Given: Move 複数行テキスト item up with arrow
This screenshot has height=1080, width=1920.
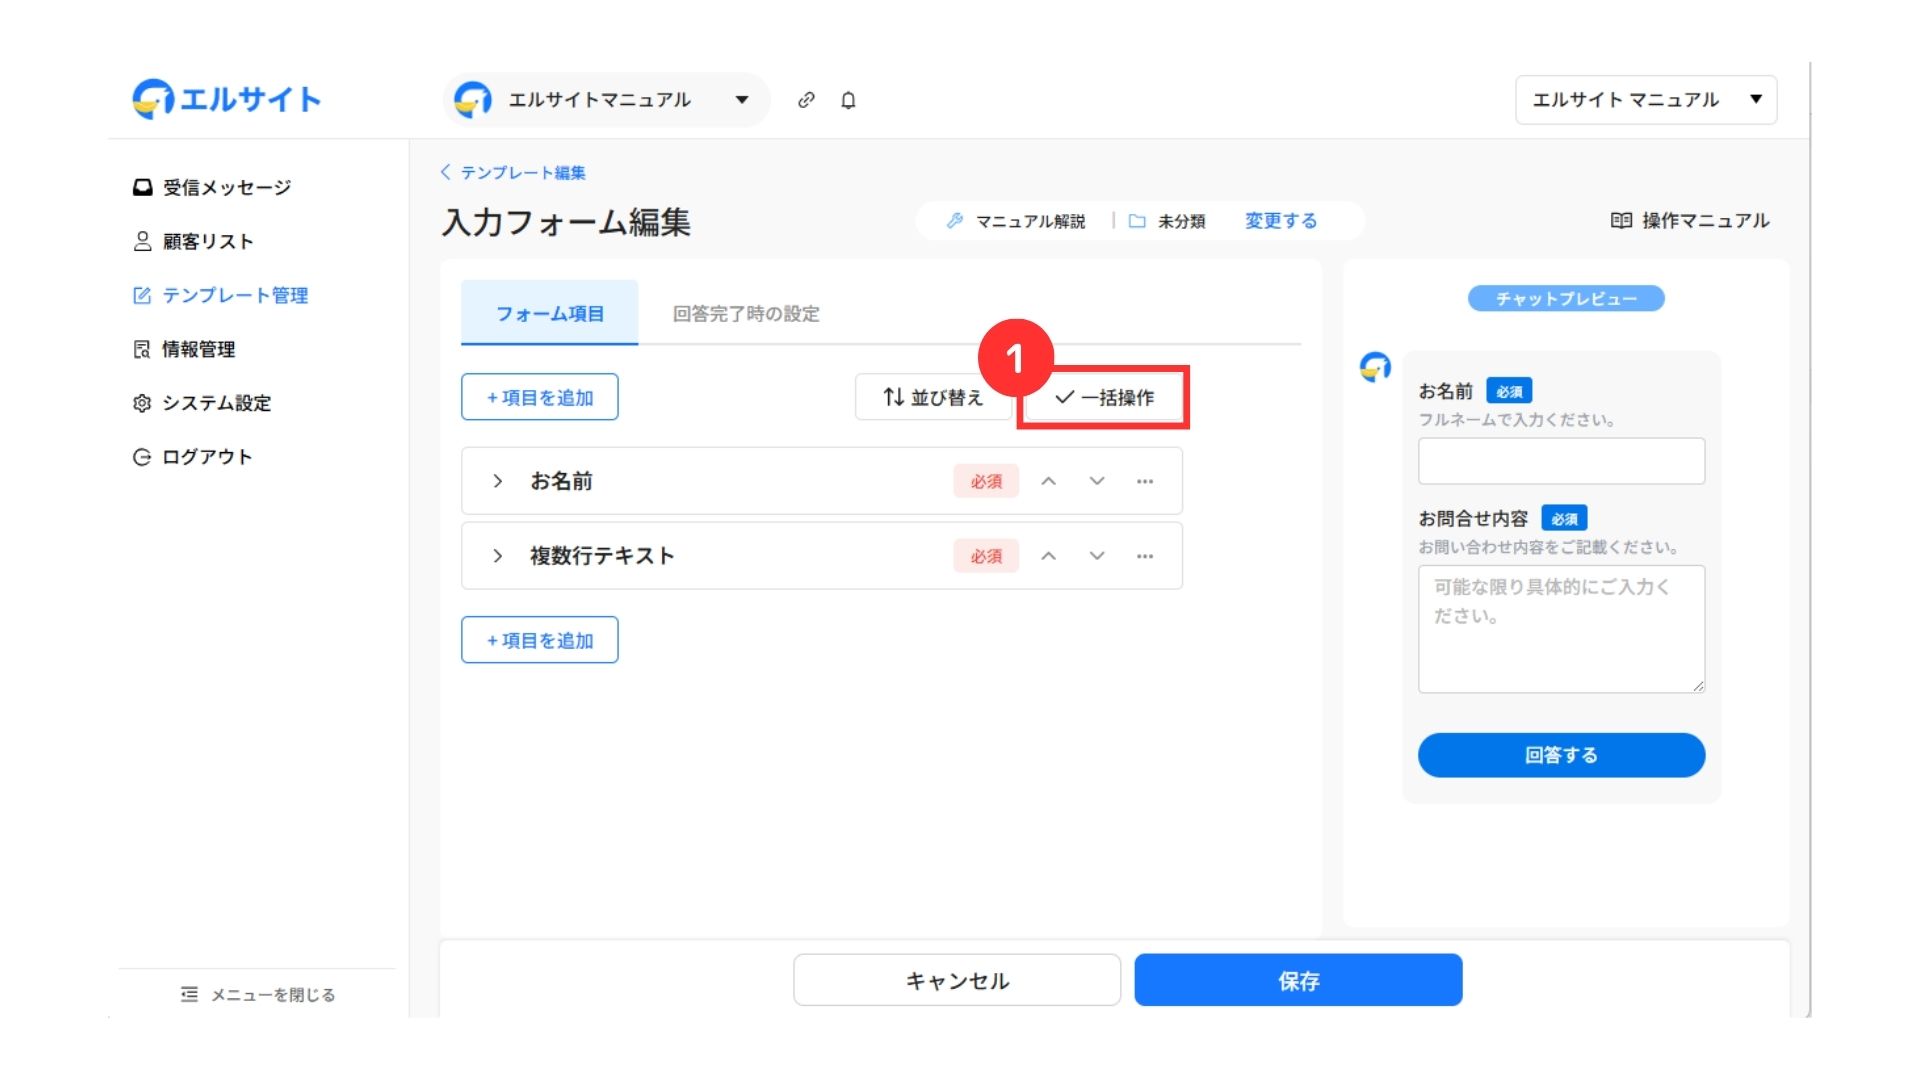Looking at the screenshot, I should click(1048, 556).
